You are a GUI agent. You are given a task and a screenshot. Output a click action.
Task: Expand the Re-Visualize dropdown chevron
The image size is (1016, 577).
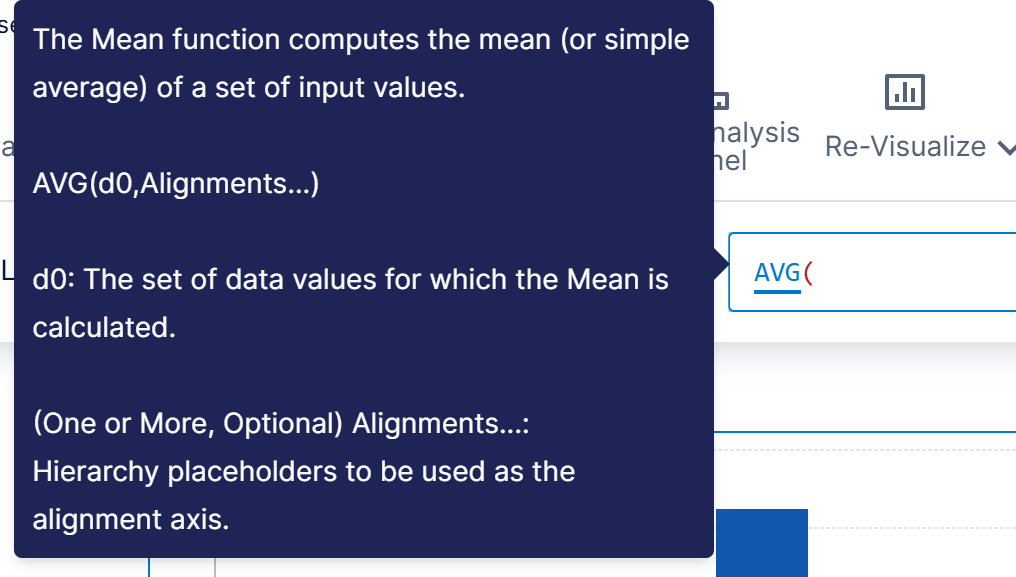(x=1004, y=148)
